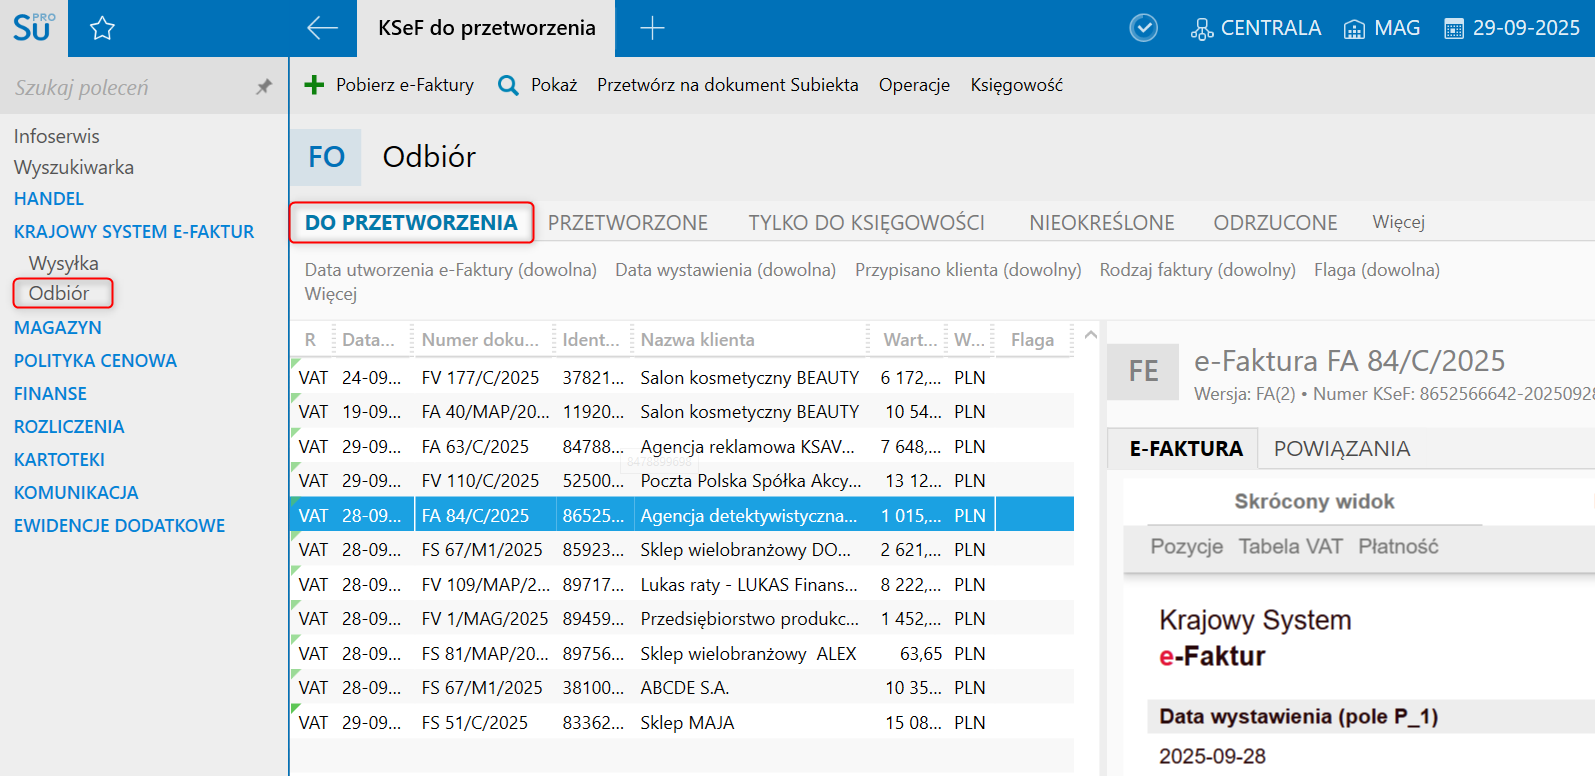Expand the KARTOTEKI module
This screenshot has width=1595, height=776.
pos(59,460)
